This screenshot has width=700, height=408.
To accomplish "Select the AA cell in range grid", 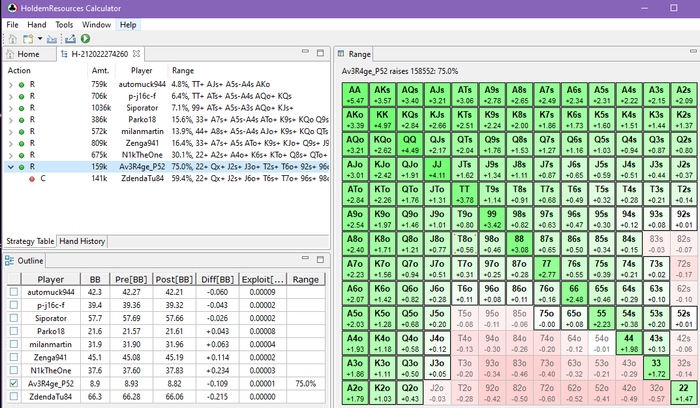I will (355, 95).
